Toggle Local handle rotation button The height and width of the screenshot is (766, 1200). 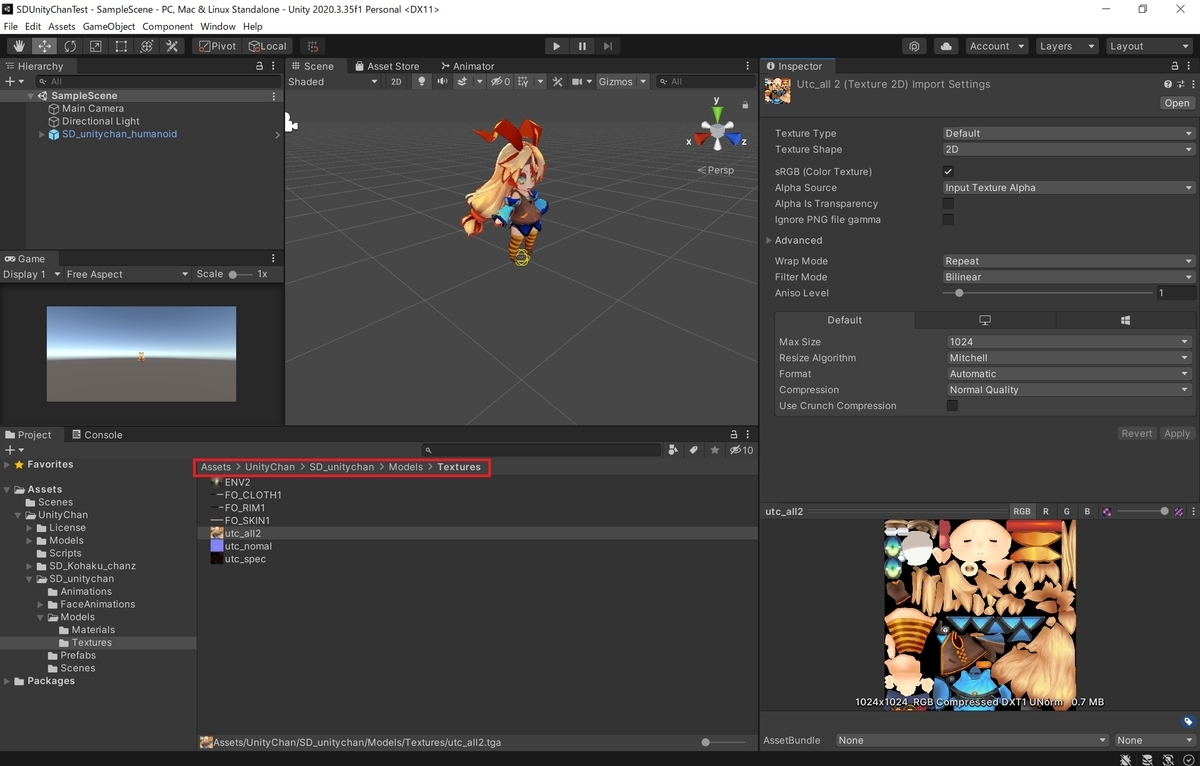point(267,46)
